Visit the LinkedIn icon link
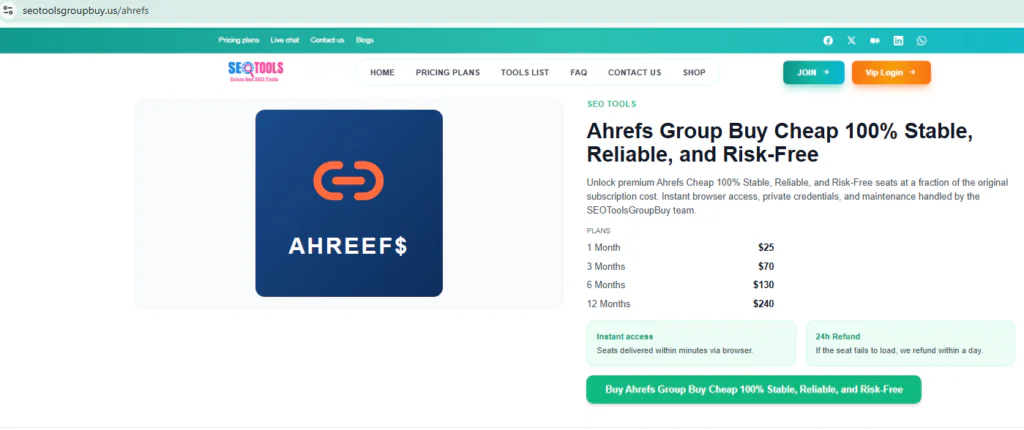This screenshot has width=1024, height=430. [x=898, y=40]
